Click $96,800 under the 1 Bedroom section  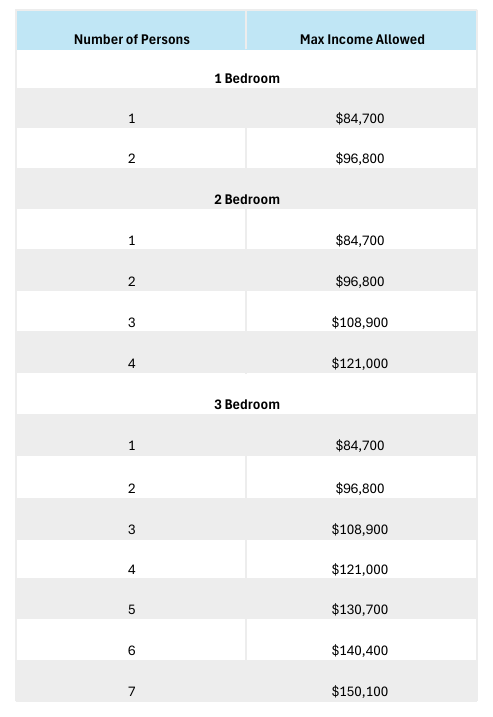coord(360,159)
